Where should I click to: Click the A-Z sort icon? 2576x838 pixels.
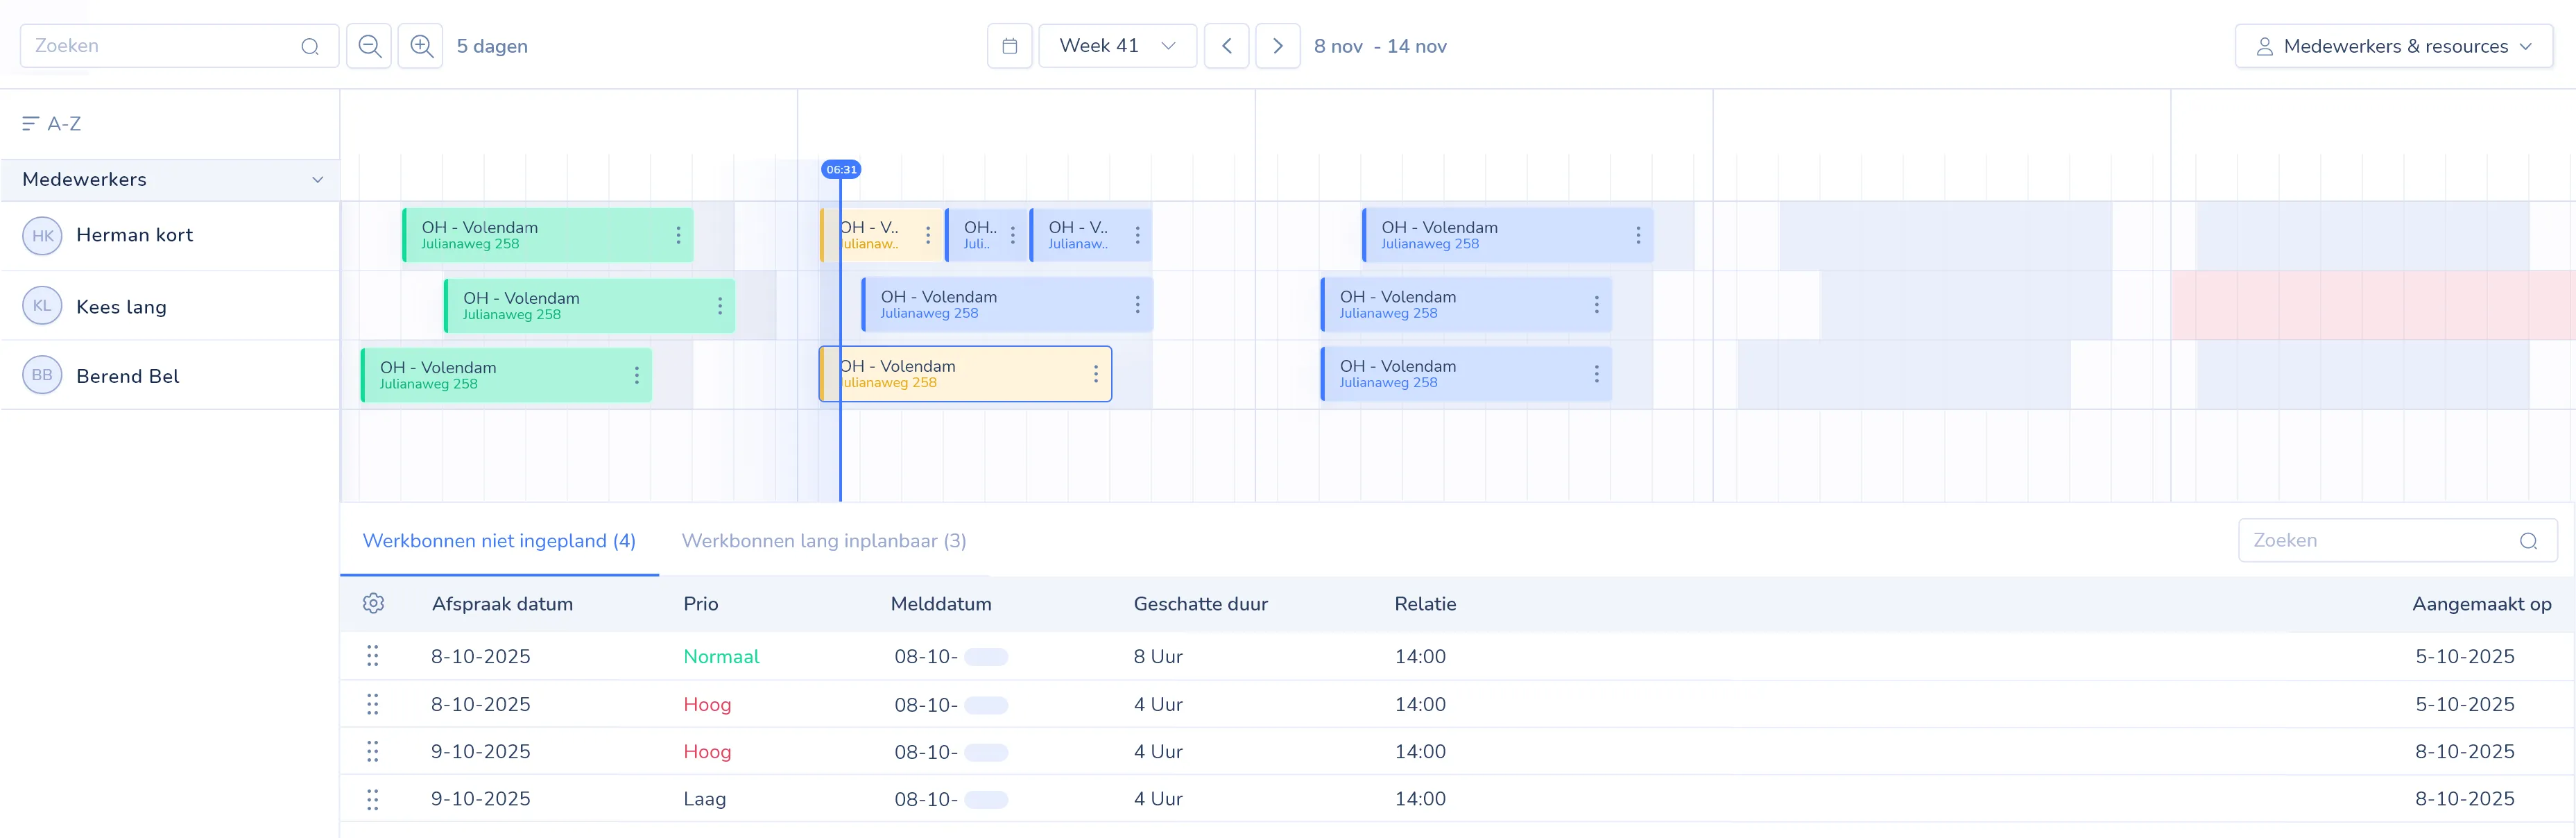pos(31,123)
